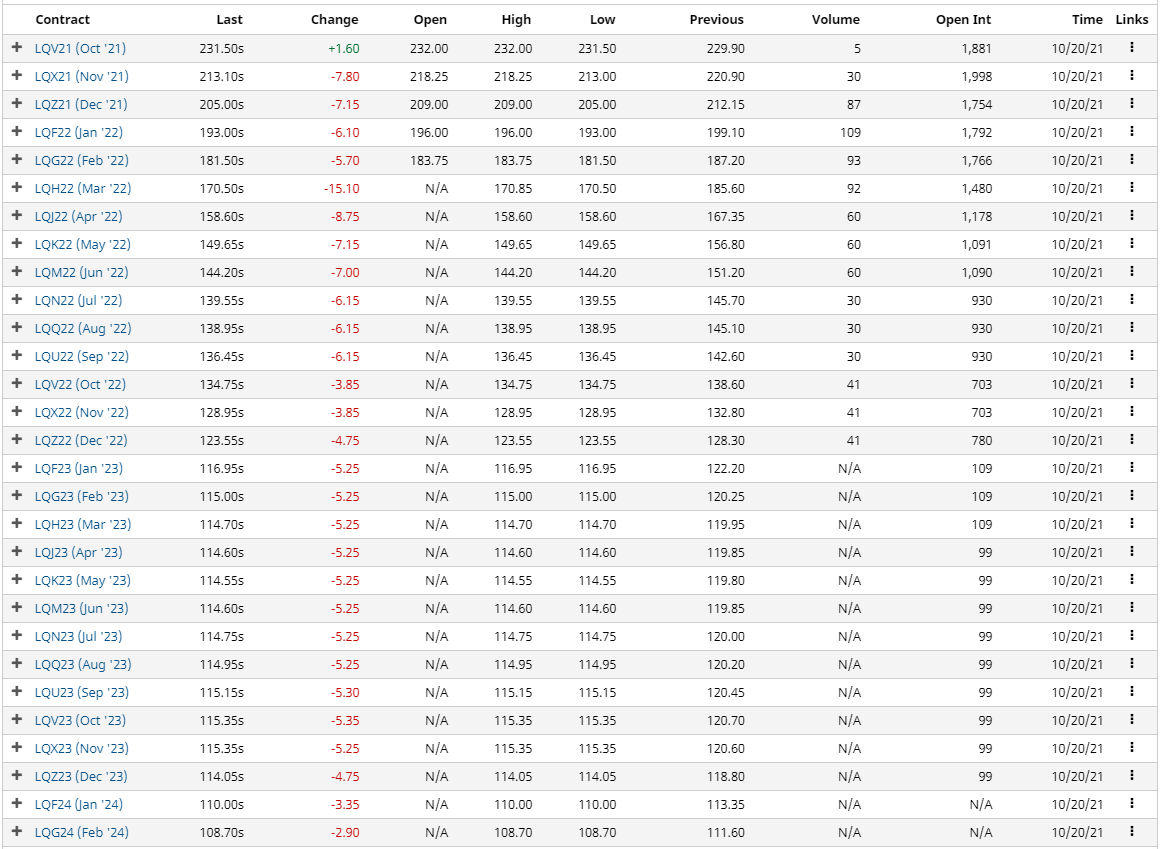Expand the LQX21 (Nov '21) row

pyautogui.click(x=17, y=76)
